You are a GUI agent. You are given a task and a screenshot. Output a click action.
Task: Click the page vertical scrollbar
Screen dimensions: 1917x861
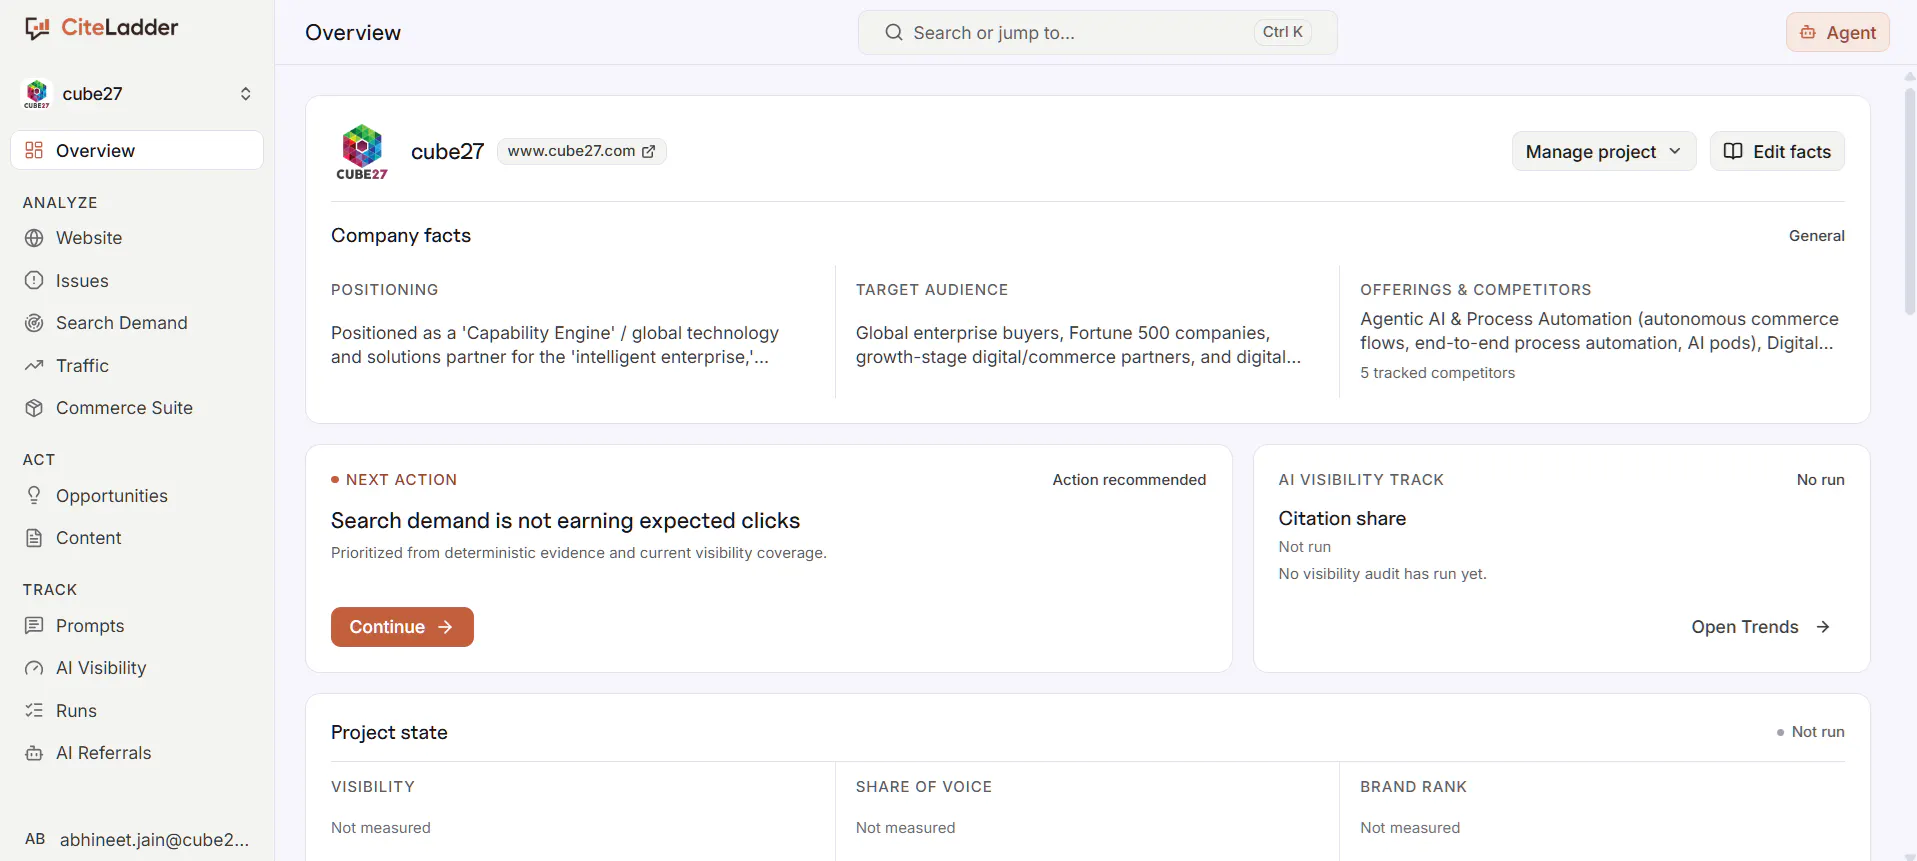[x=1909, y=202]
